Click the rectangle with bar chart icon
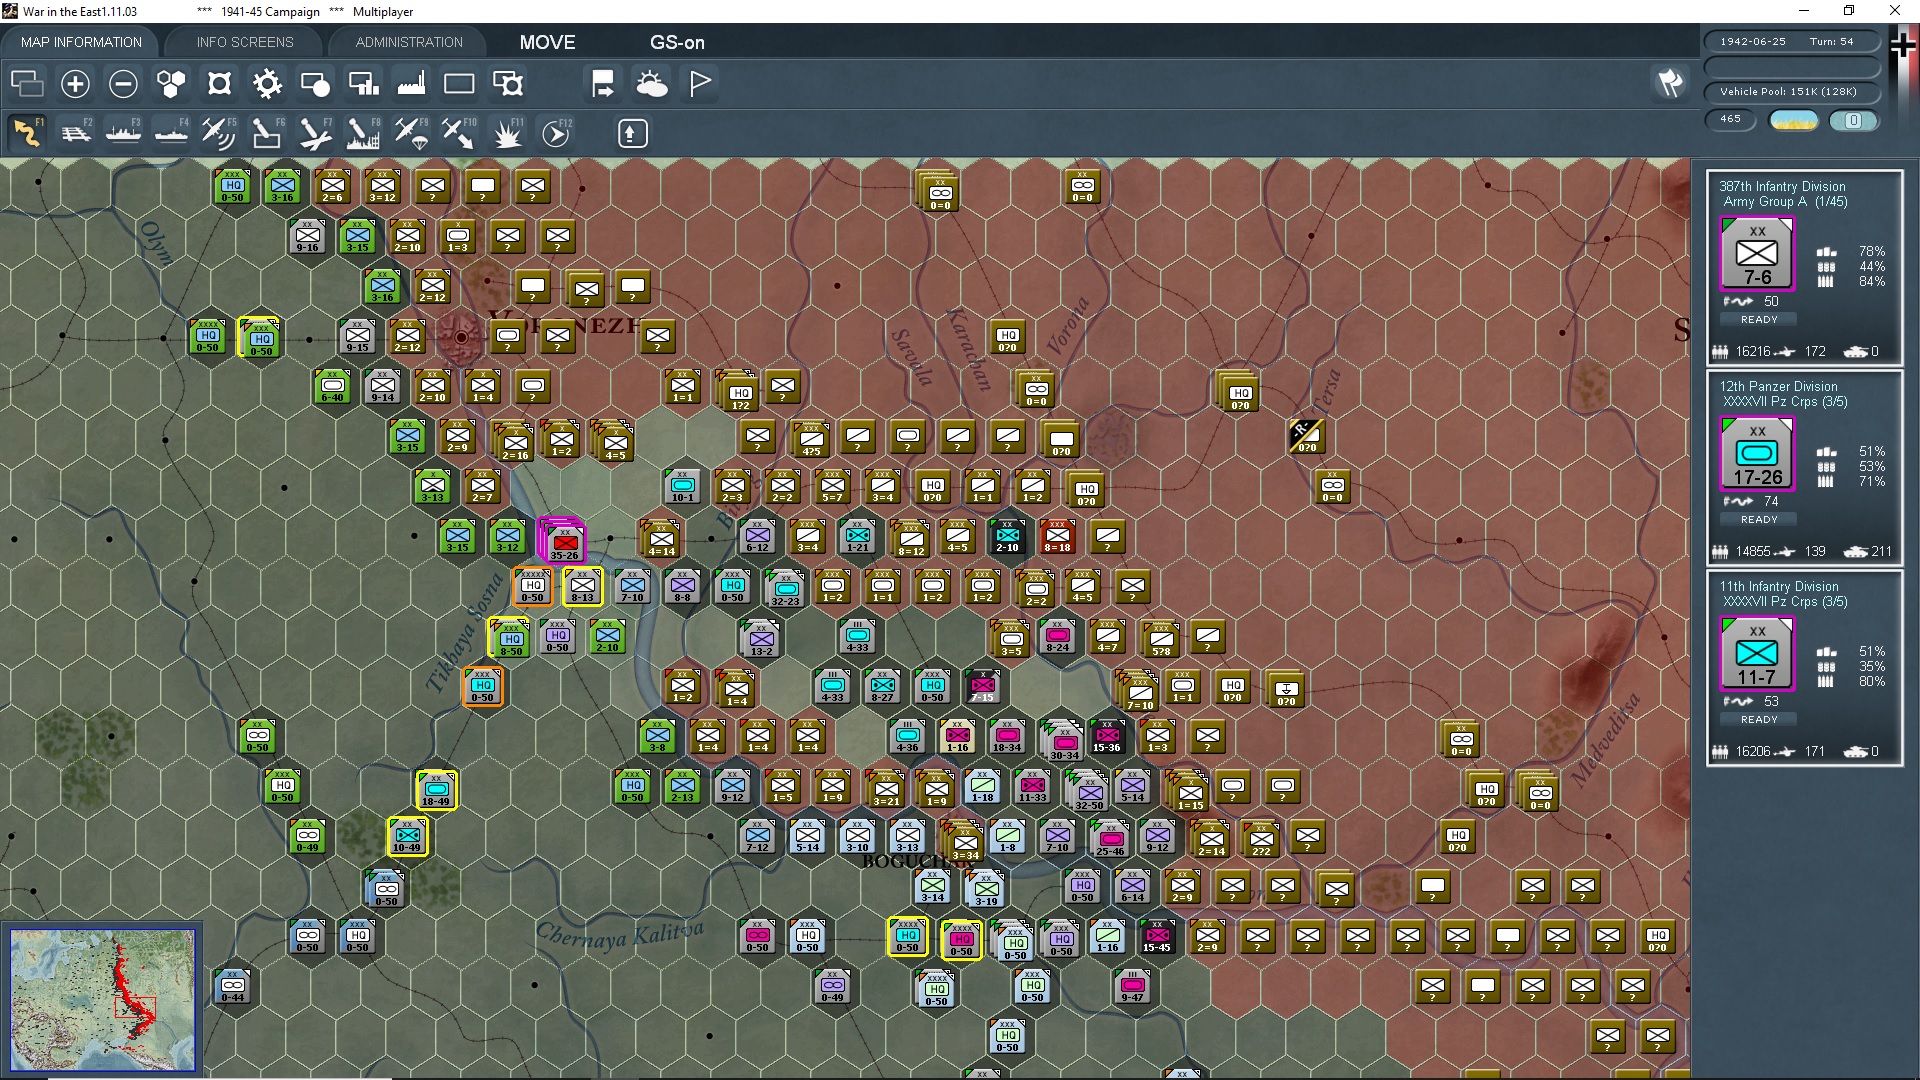Screen dimensions: 1920x1080 [x=363, y=84]
